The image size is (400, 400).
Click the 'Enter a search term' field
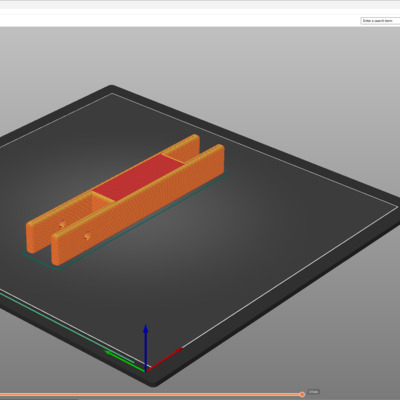coord(380,21)
